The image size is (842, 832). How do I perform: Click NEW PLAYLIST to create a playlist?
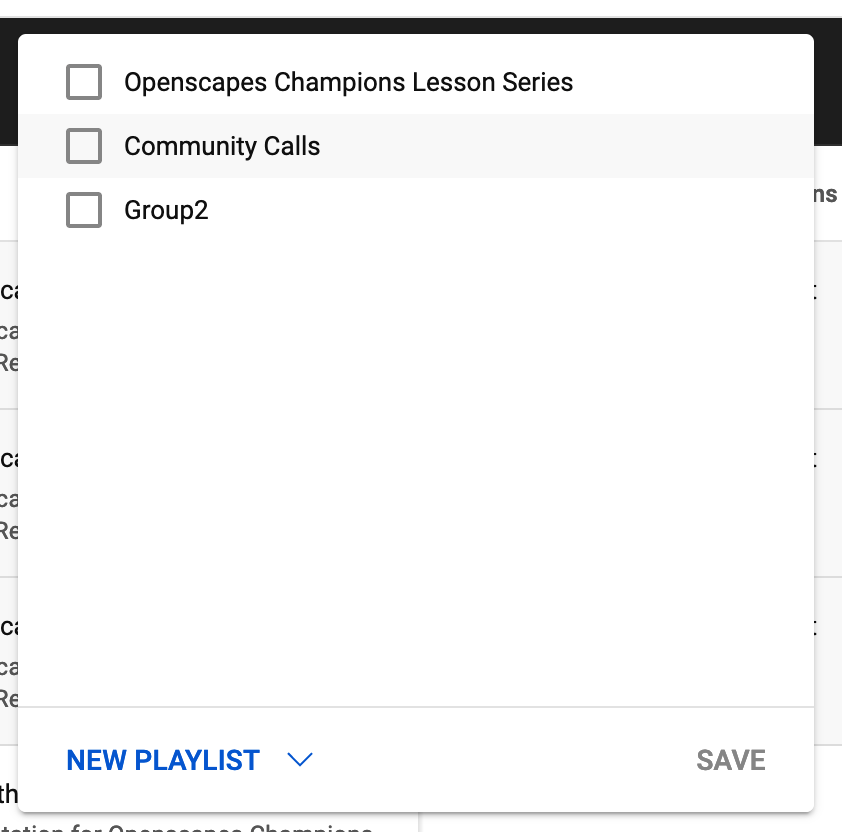(162, 760)
